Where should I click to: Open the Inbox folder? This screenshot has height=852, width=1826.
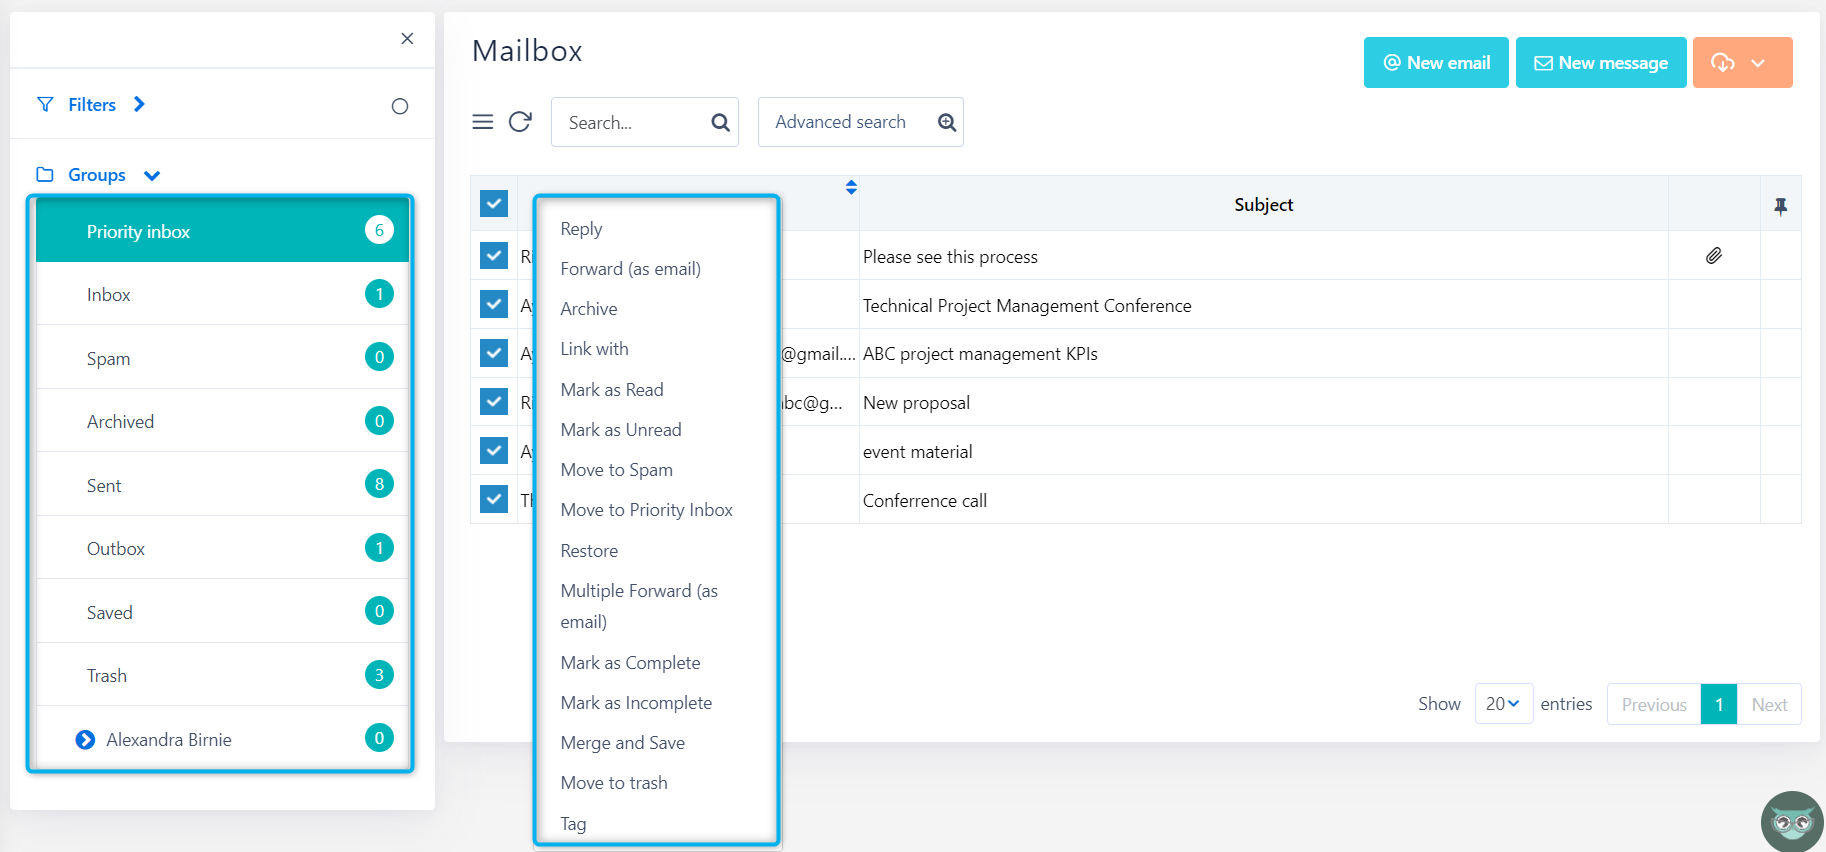coord(222,294)
